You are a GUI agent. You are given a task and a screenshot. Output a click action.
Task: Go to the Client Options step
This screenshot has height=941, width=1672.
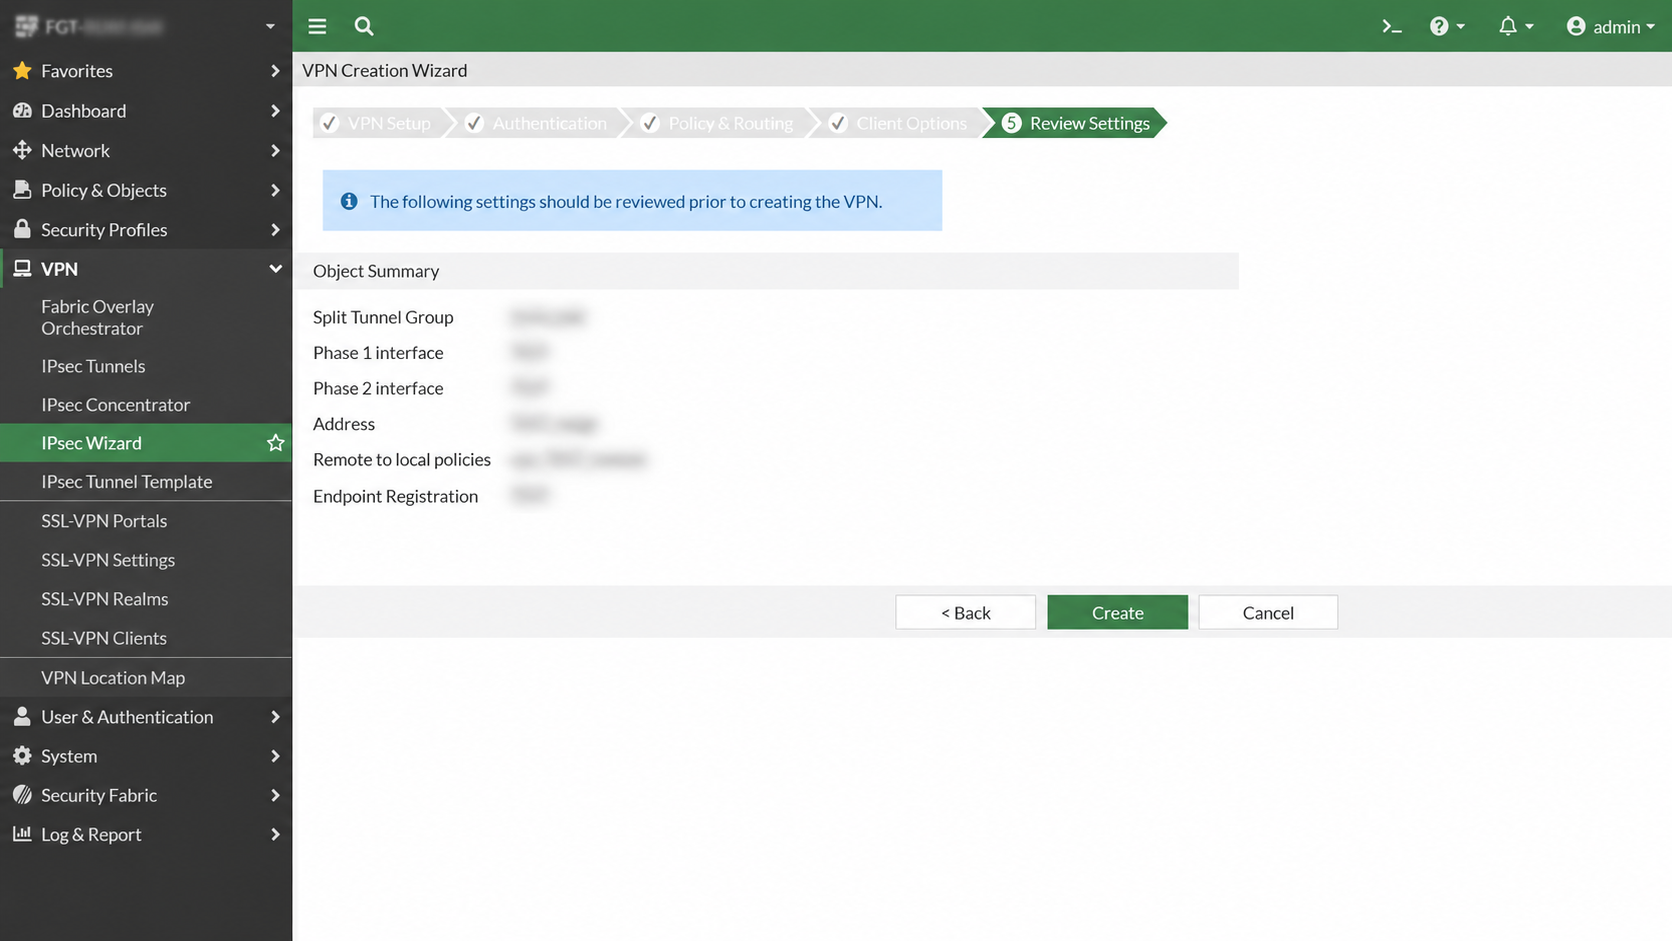(x=899, y=123)
